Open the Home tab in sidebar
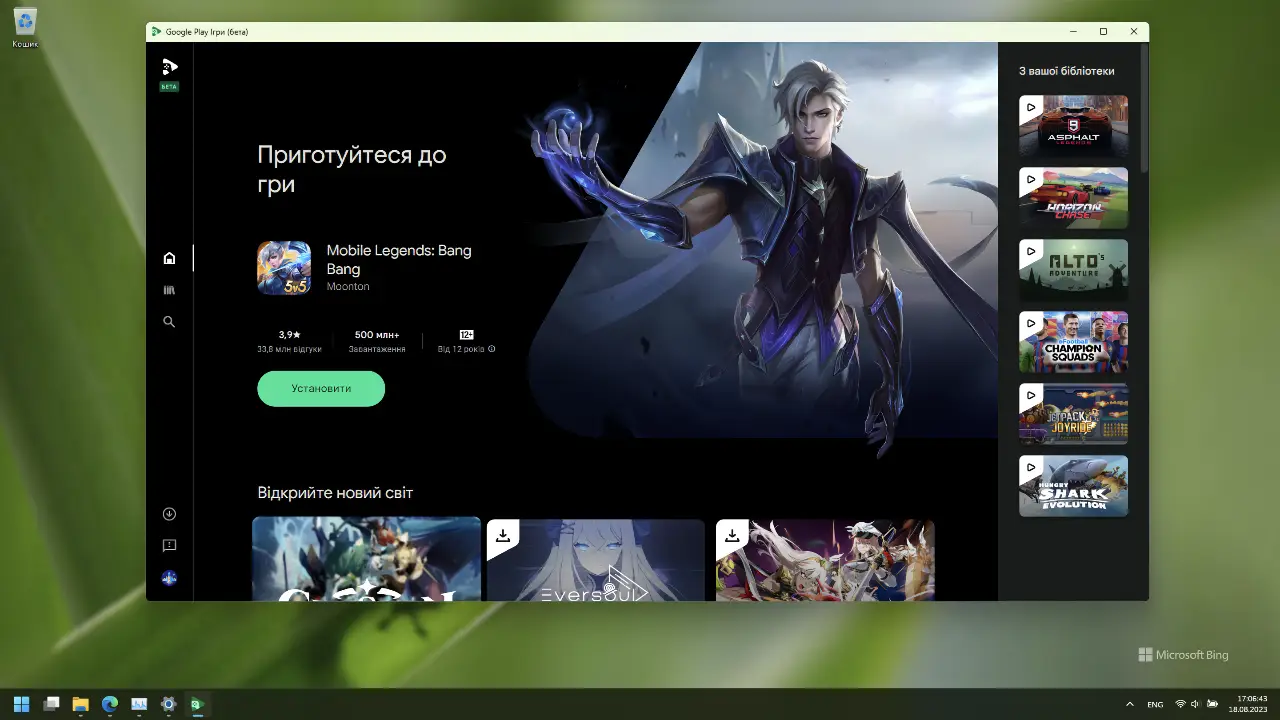1280x720 pixels. (169, 258)
